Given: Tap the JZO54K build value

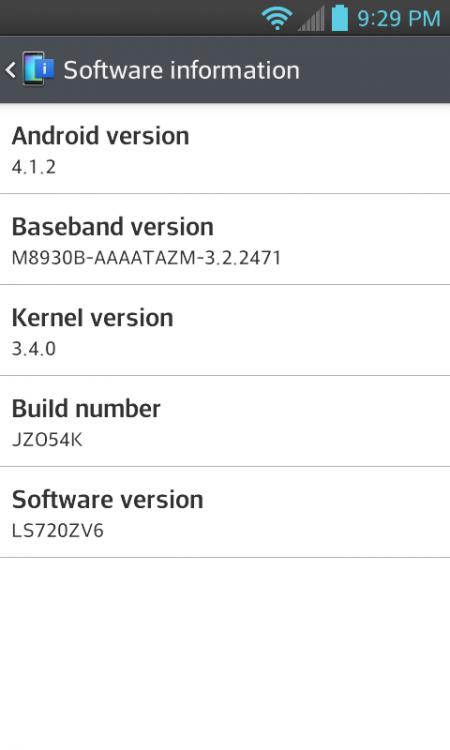Looking at the screenshot, I should click(x=47, y=440).
